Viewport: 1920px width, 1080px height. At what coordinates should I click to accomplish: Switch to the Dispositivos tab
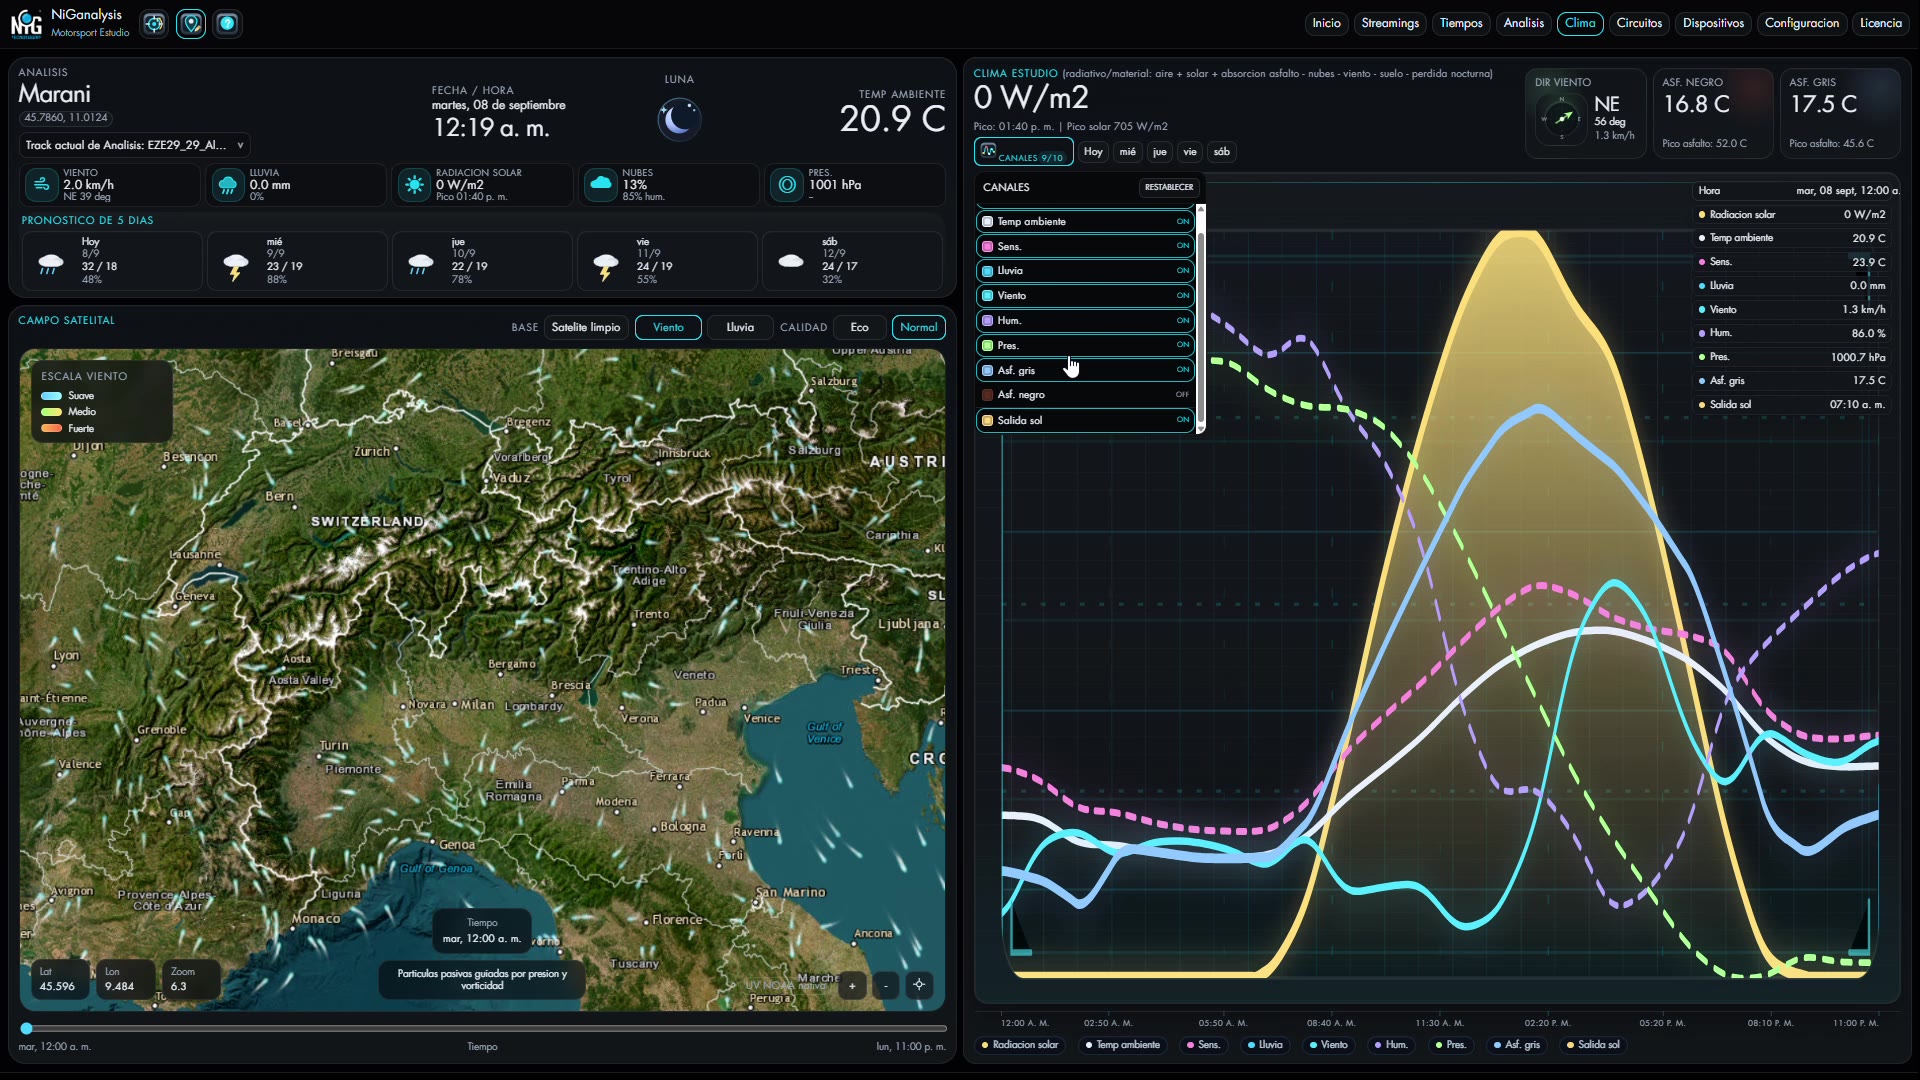(x=1713, y=23)
